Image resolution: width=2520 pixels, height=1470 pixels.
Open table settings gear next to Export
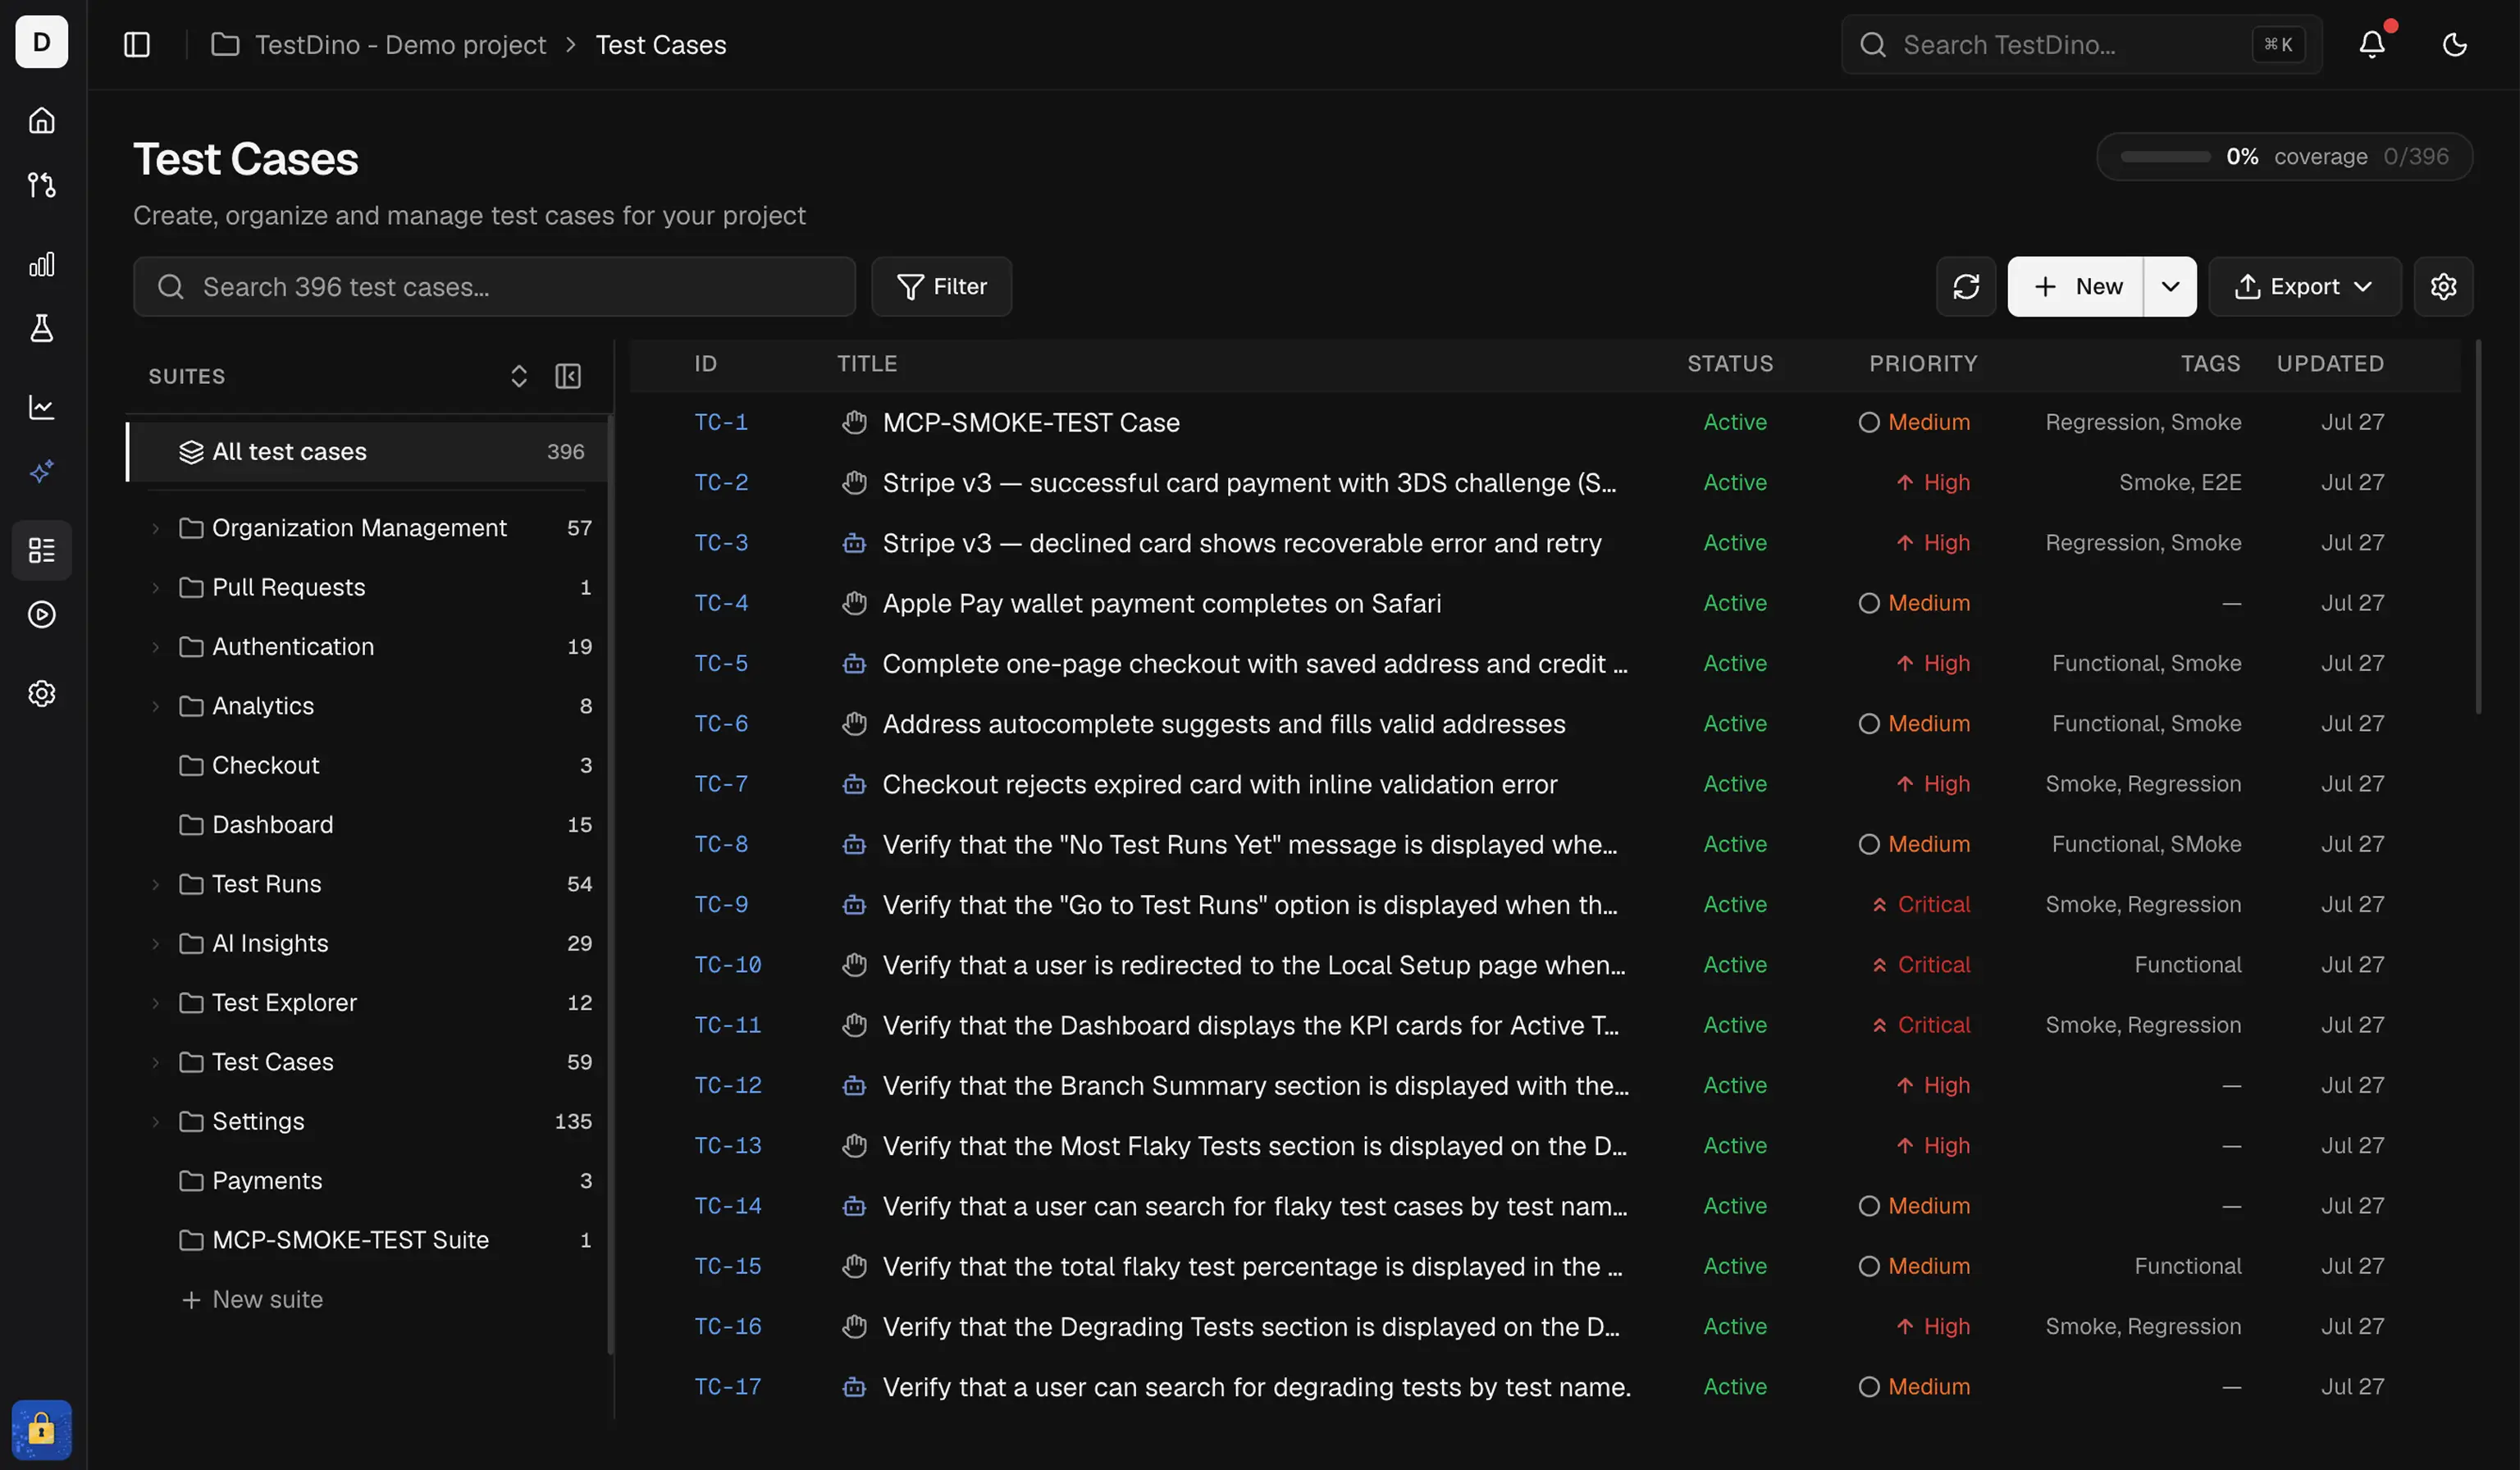click(x=2443, y=287)
